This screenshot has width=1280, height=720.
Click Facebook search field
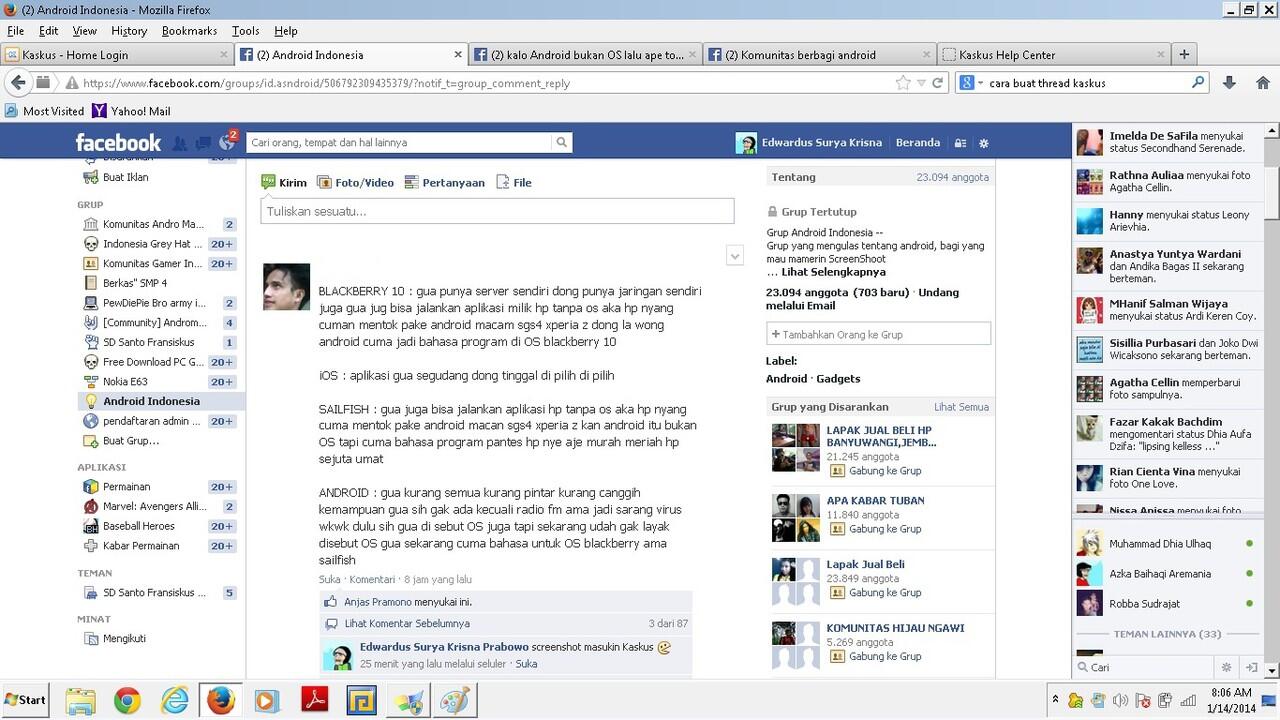coord(398,143)
